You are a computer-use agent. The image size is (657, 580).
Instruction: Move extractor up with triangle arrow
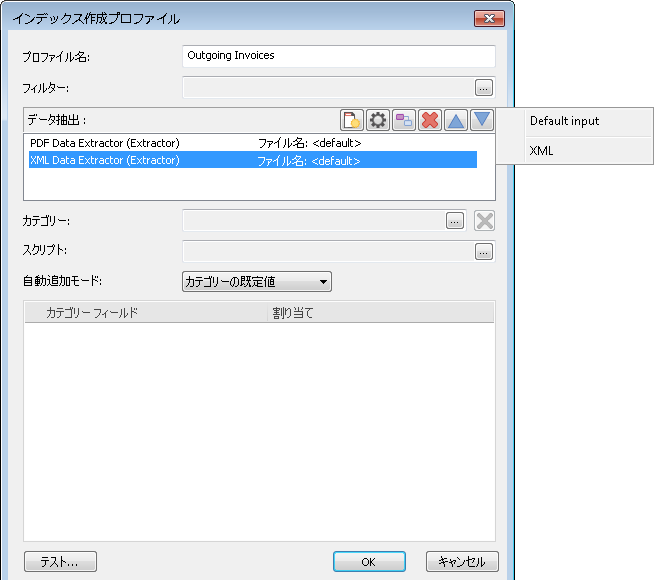(455, 120)
